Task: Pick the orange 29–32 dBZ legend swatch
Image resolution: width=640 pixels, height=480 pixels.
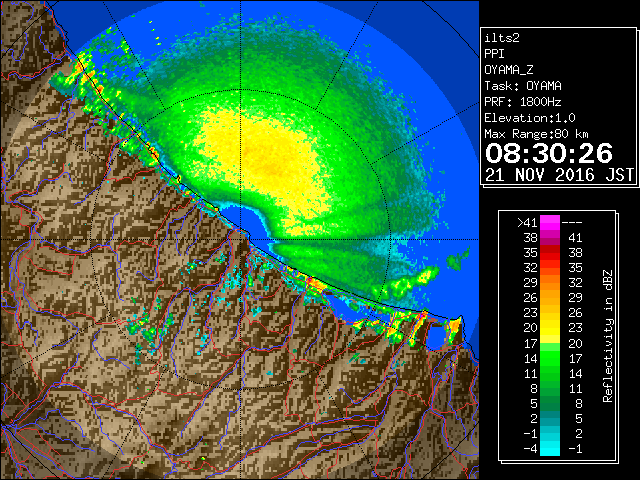Action: click(x=550, y=283)
